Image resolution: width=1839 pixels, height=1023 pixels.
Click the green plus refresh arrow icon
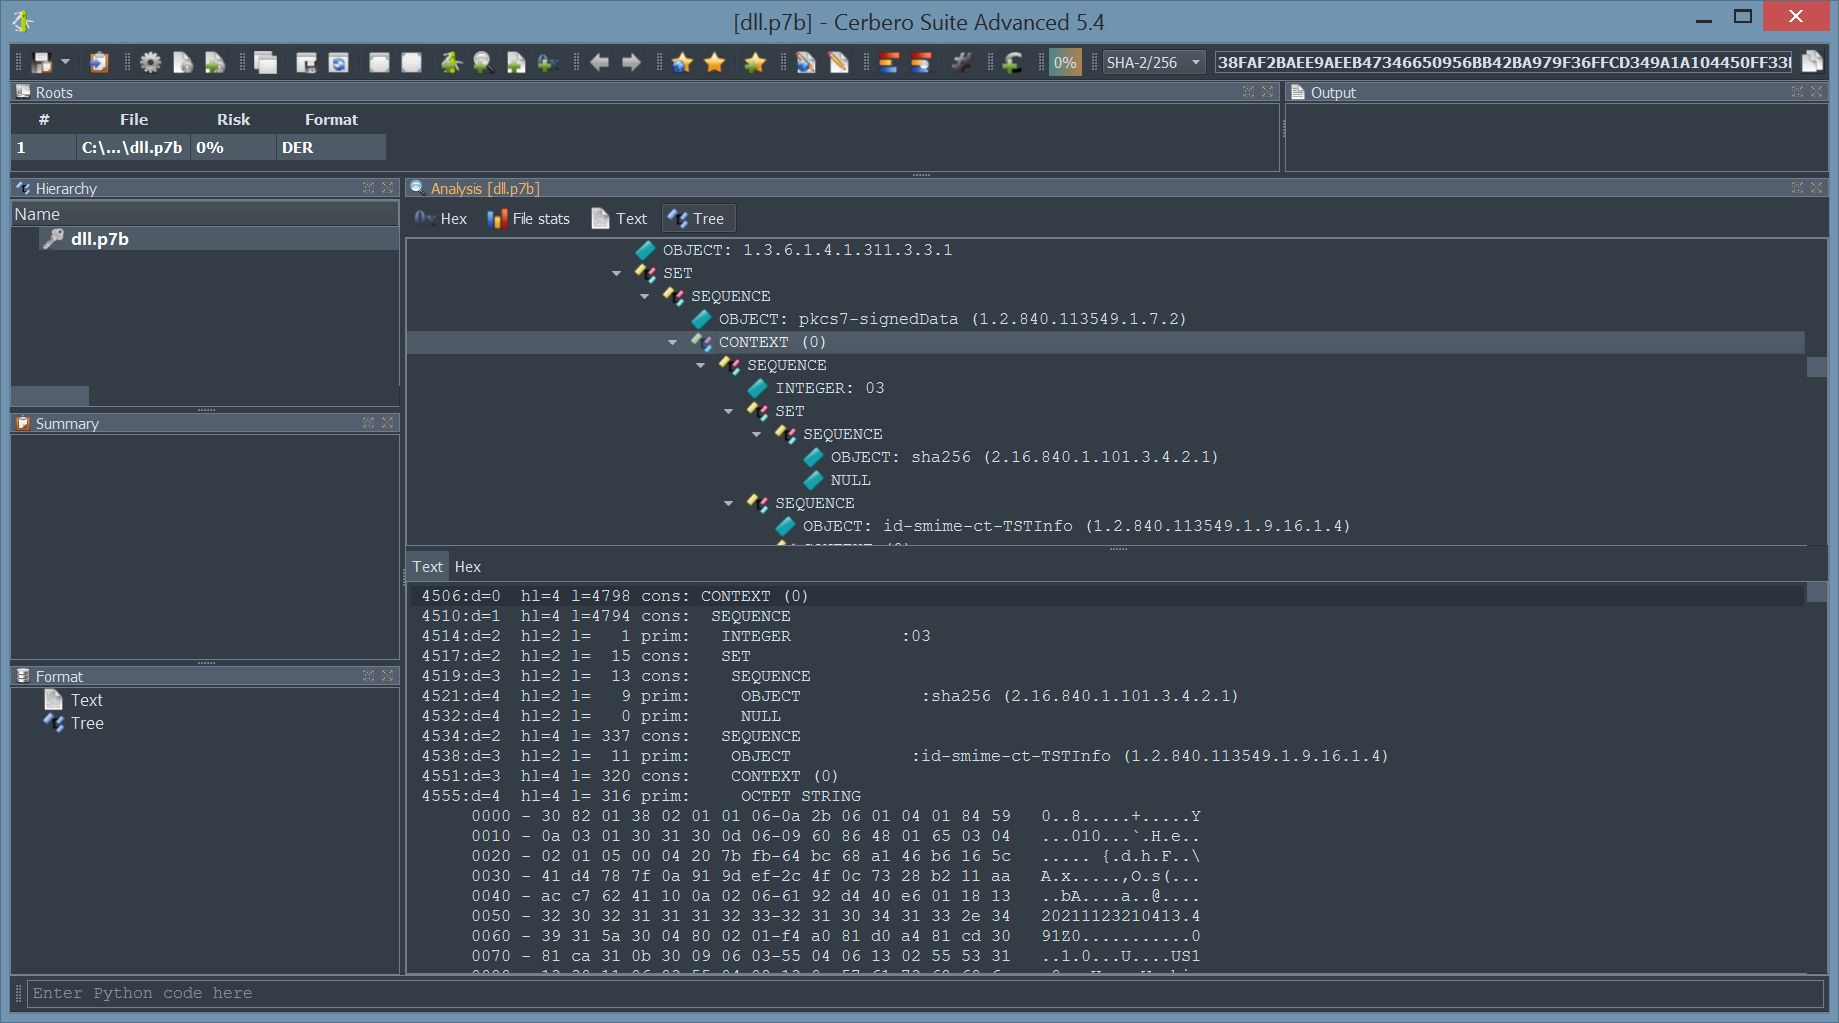click(x=1012, y=63)
